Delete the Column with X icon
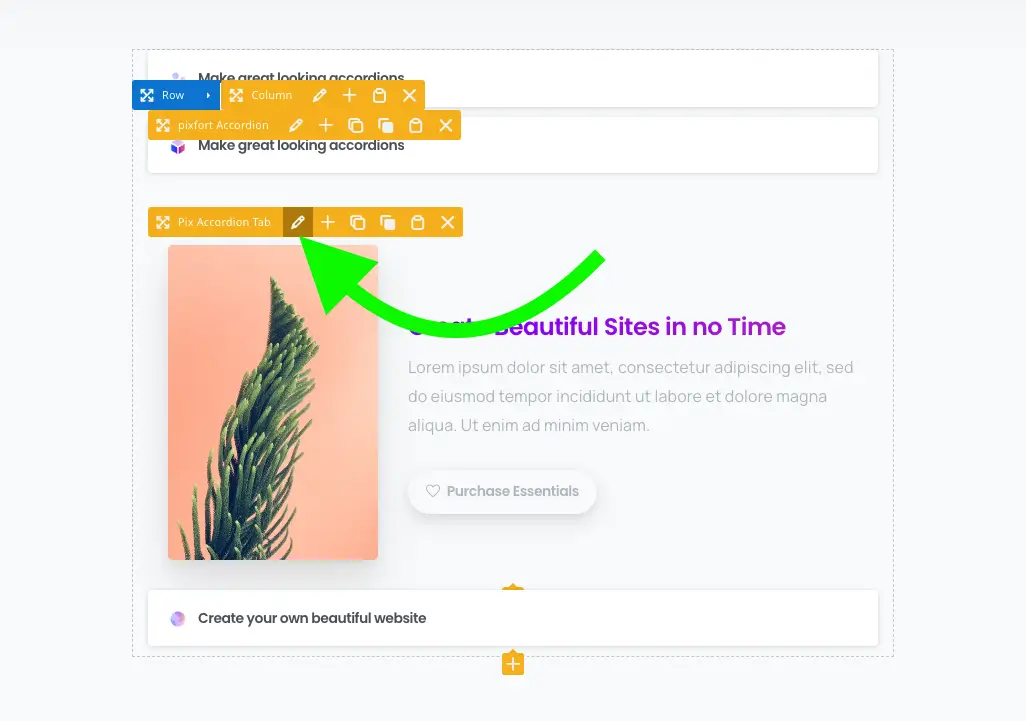The width and height of the screenshot is (1026, 721). (410, 96)
